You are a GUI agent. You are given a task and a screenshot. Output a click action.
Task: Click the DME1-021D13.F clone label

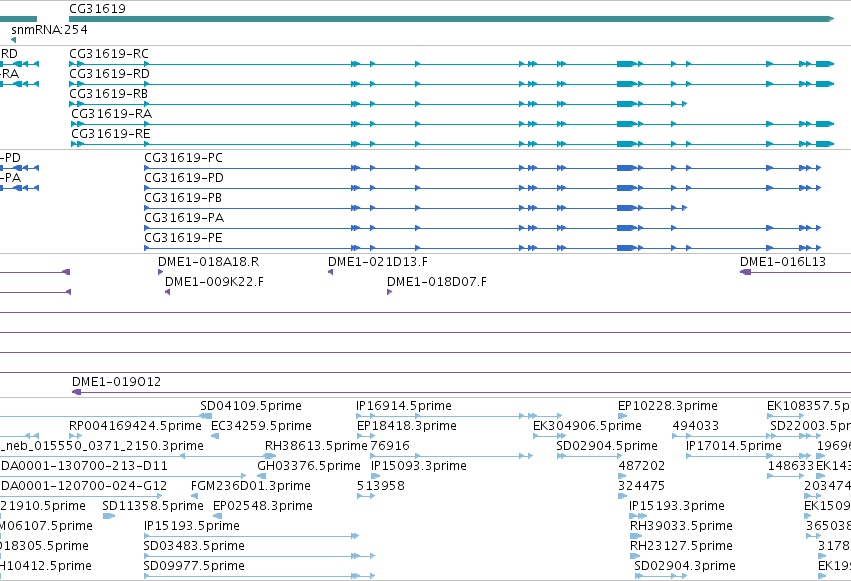point(378,262)
